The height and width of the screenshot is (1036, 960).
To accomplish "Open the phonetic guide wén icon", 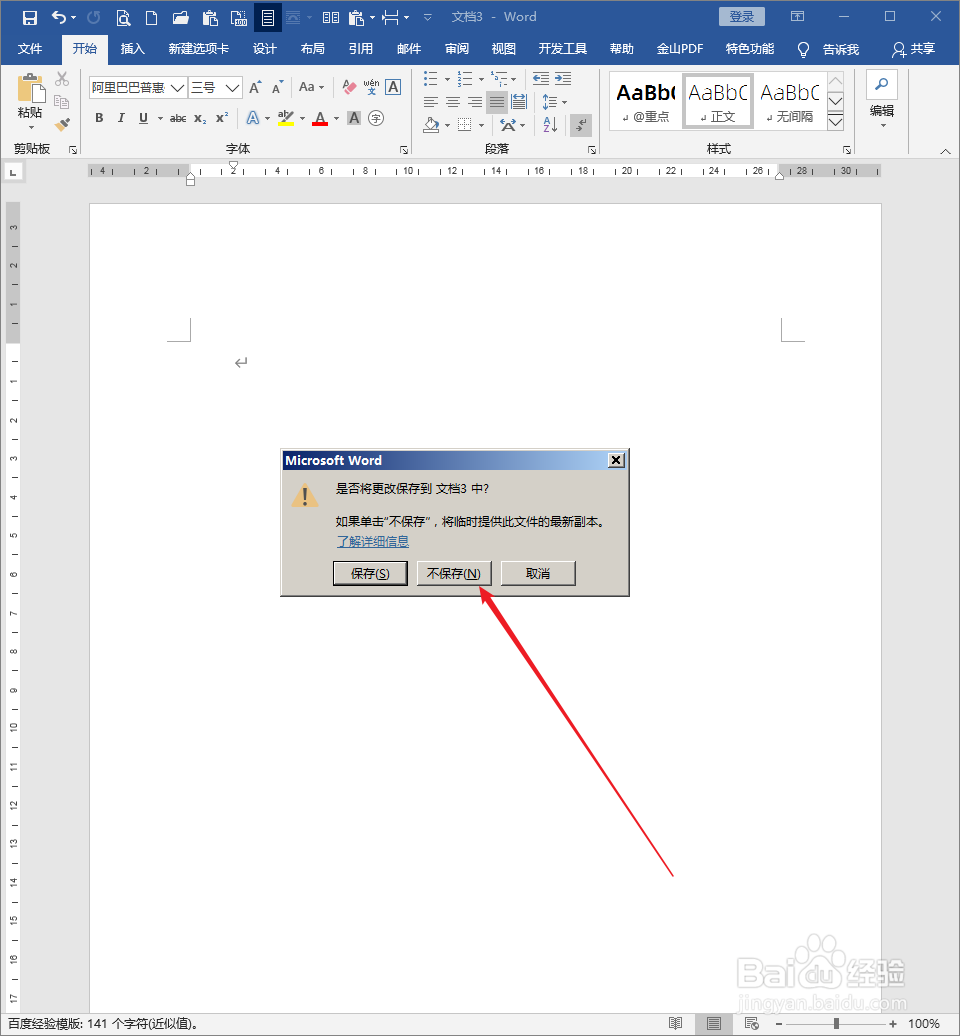I will tap(371, 87).
